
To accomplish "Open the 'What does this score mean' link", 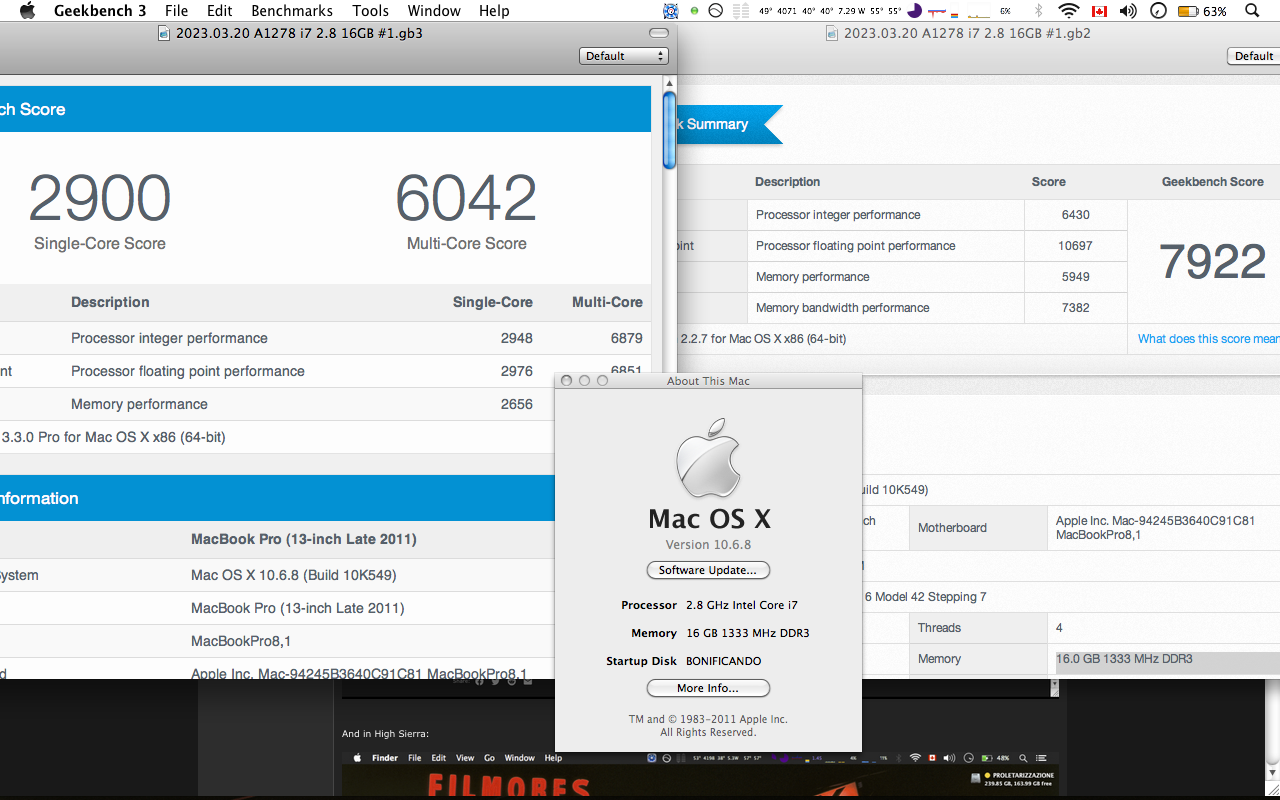I will coord(1209,339).
